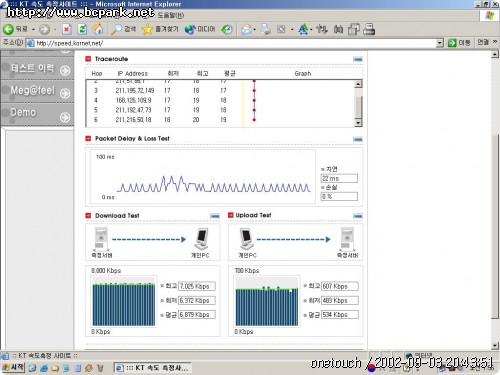Open Favorites star button

point(160,29)
